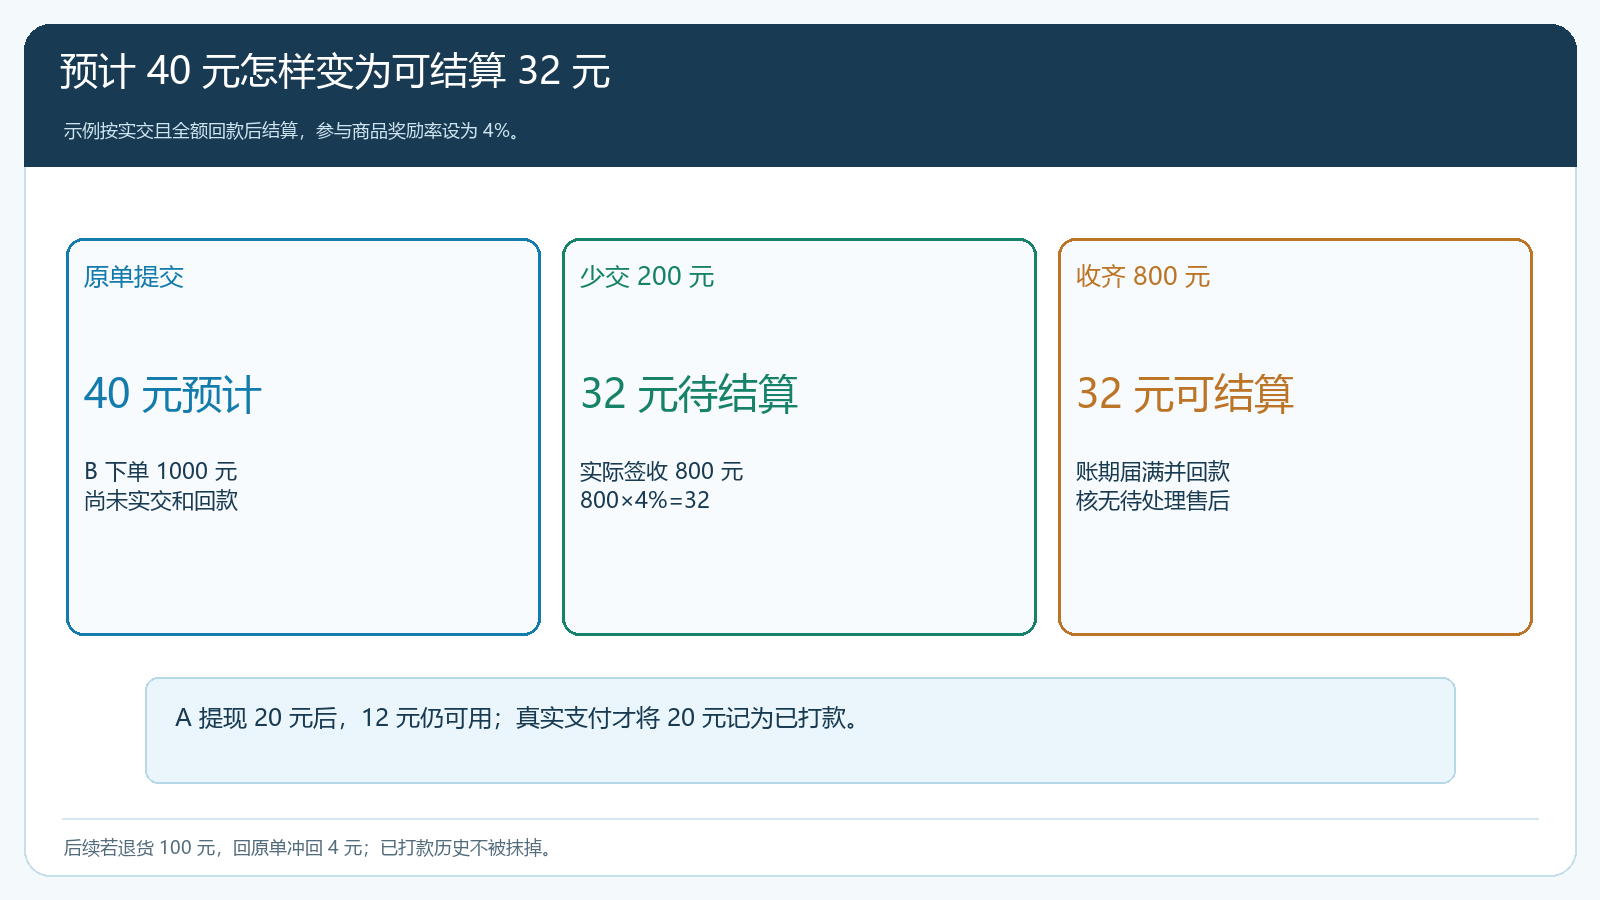Click the 原单提交 card heading
Image resolution: width=1600 pixels, height=900 pixels.
pos(134,277)
